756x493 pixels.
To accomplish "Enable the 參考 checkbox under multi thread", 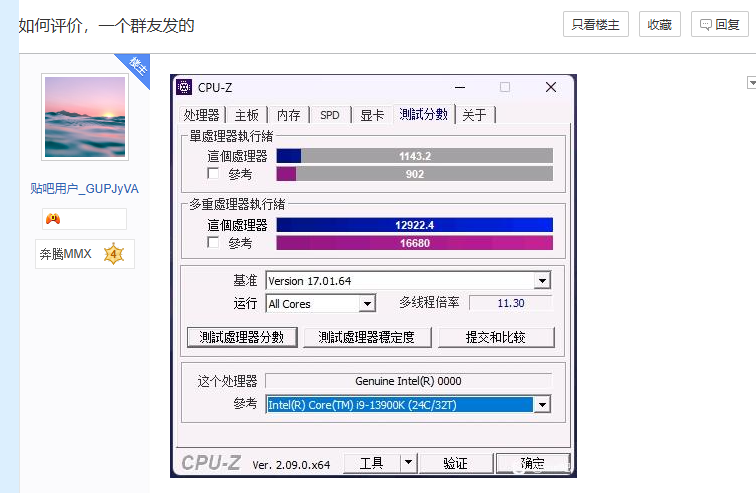I will pos(213,242).
